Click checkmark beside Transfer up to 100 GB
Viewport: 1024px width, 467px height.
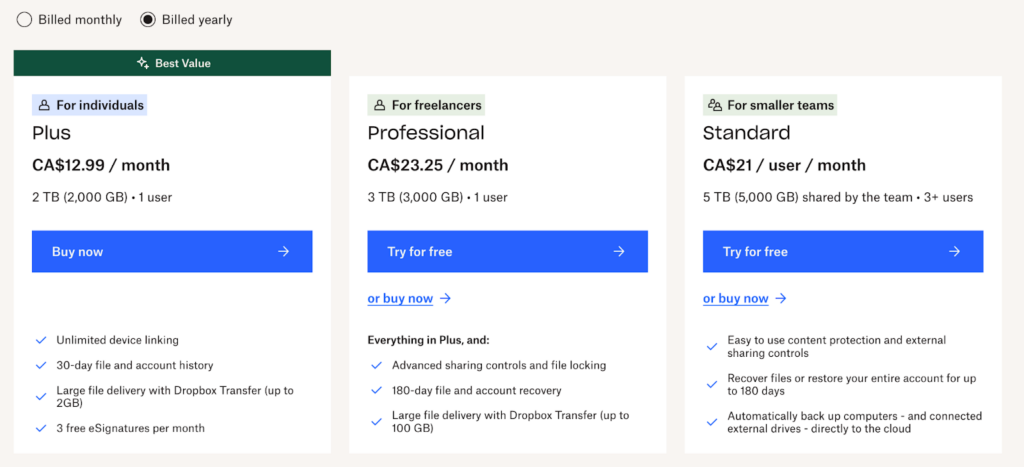pyautogui.click(x=377, y=422)
